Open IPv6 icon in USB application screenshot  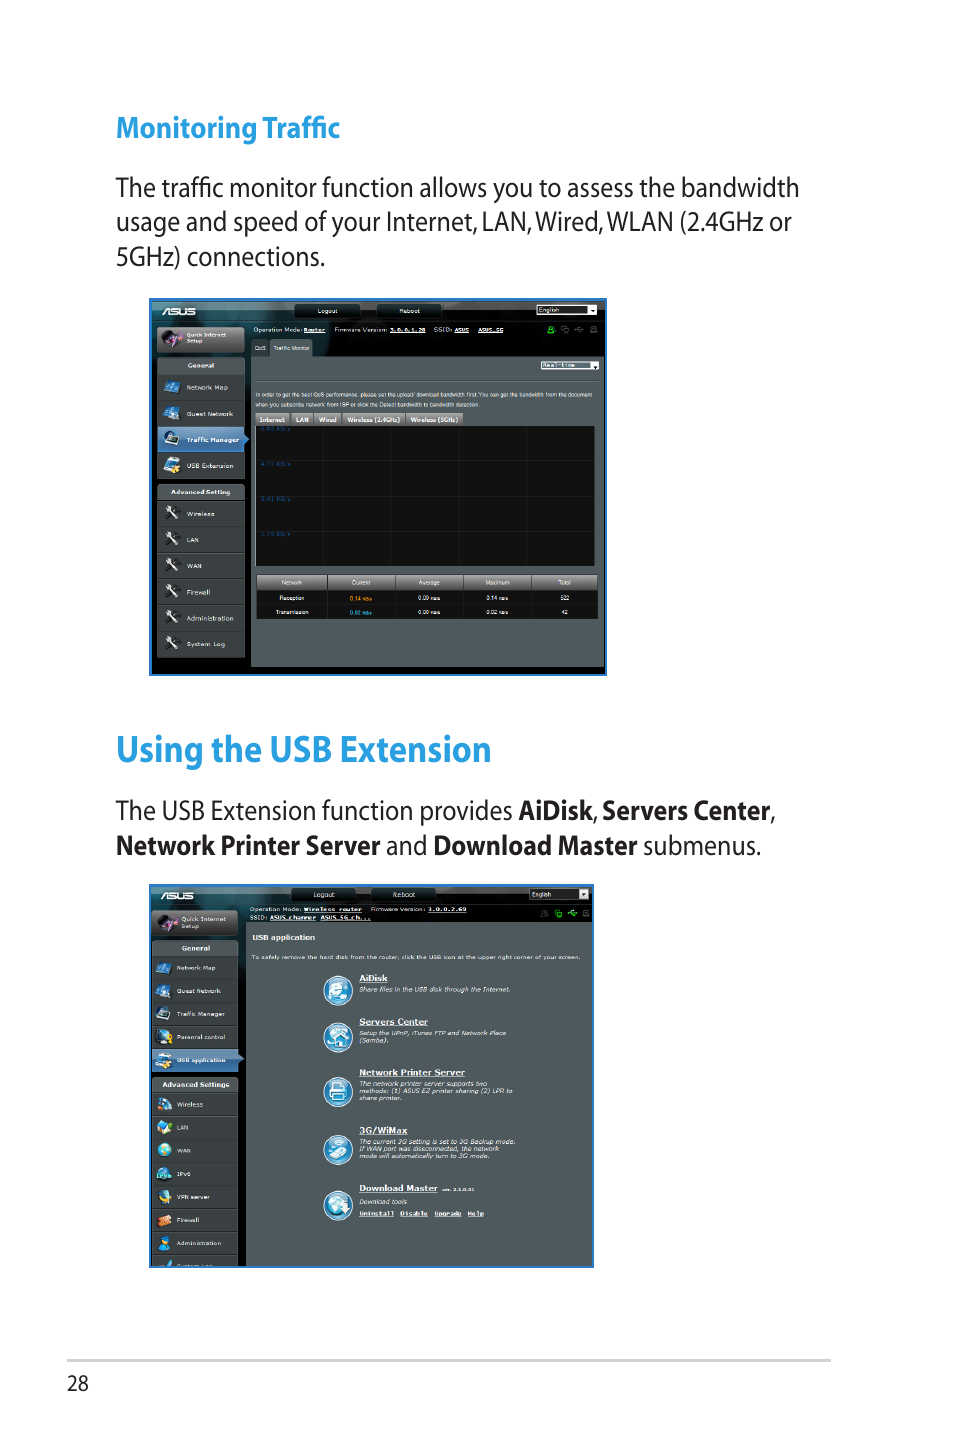[164, 1173]
